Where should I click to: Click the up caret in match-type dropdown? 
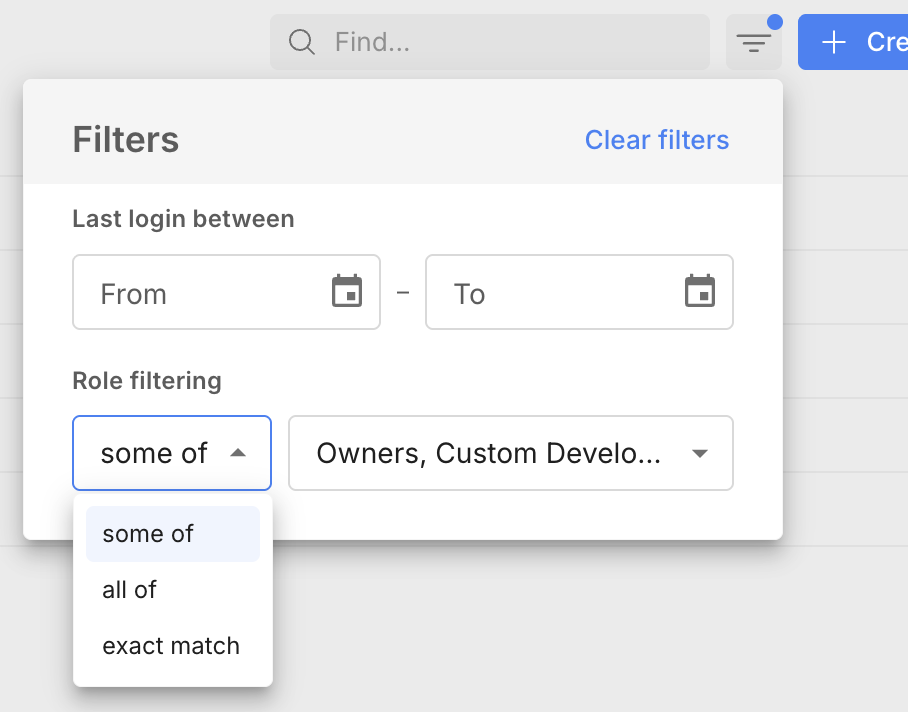tap(237, 453)
